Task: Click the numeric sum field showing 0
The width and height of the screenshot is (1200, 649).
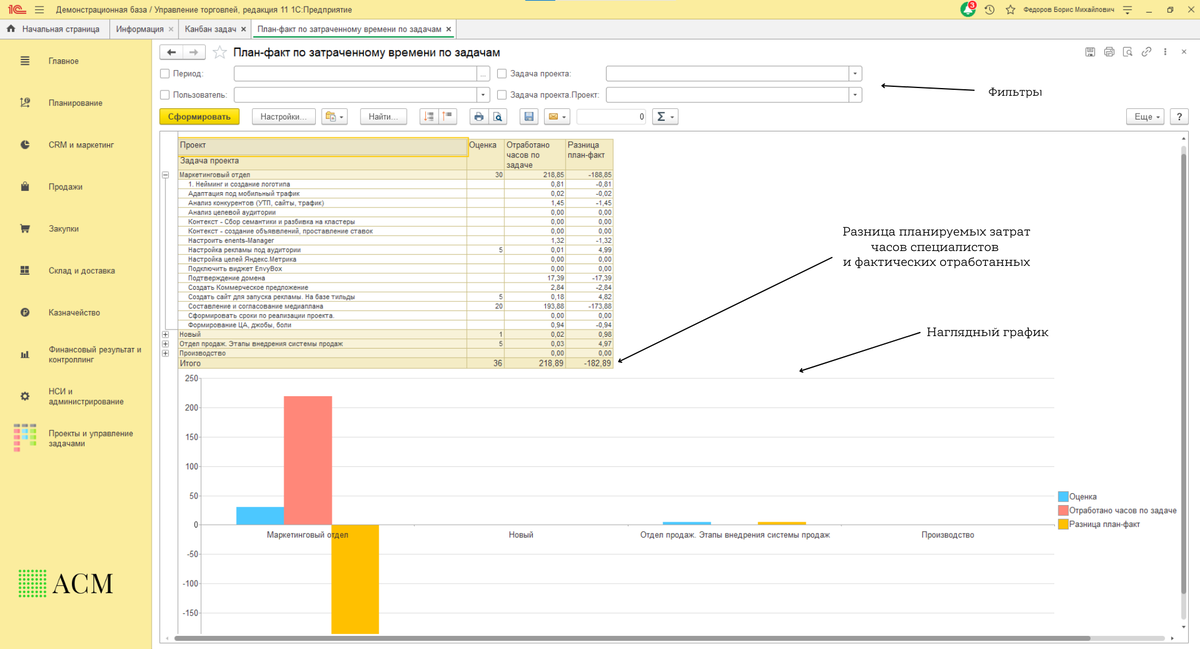Action: coord(612,117)
